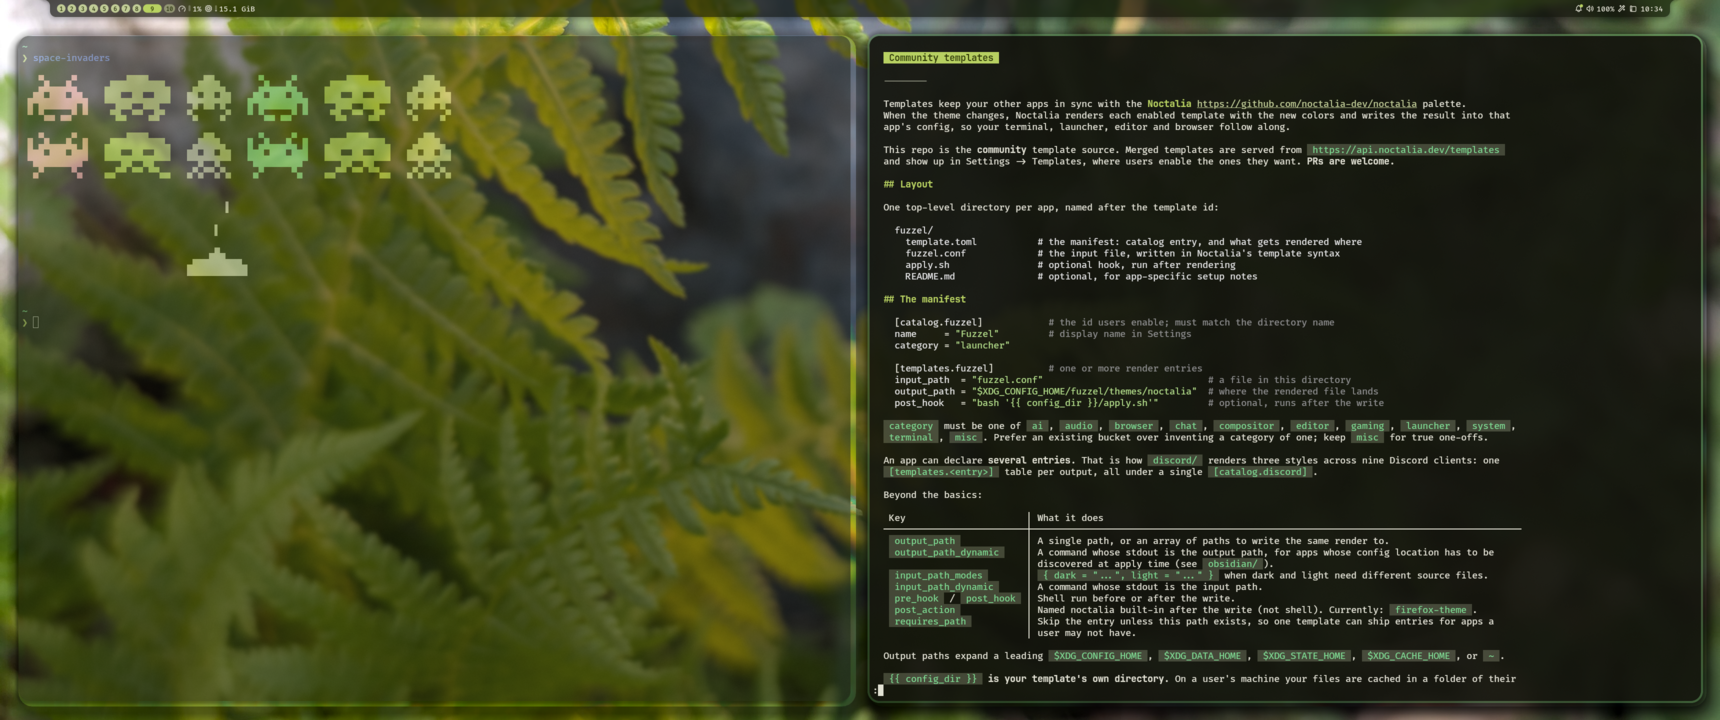Click "apply.sh" in the layout listing
This screenshot has height=720, width=1720.
point(928,265)
